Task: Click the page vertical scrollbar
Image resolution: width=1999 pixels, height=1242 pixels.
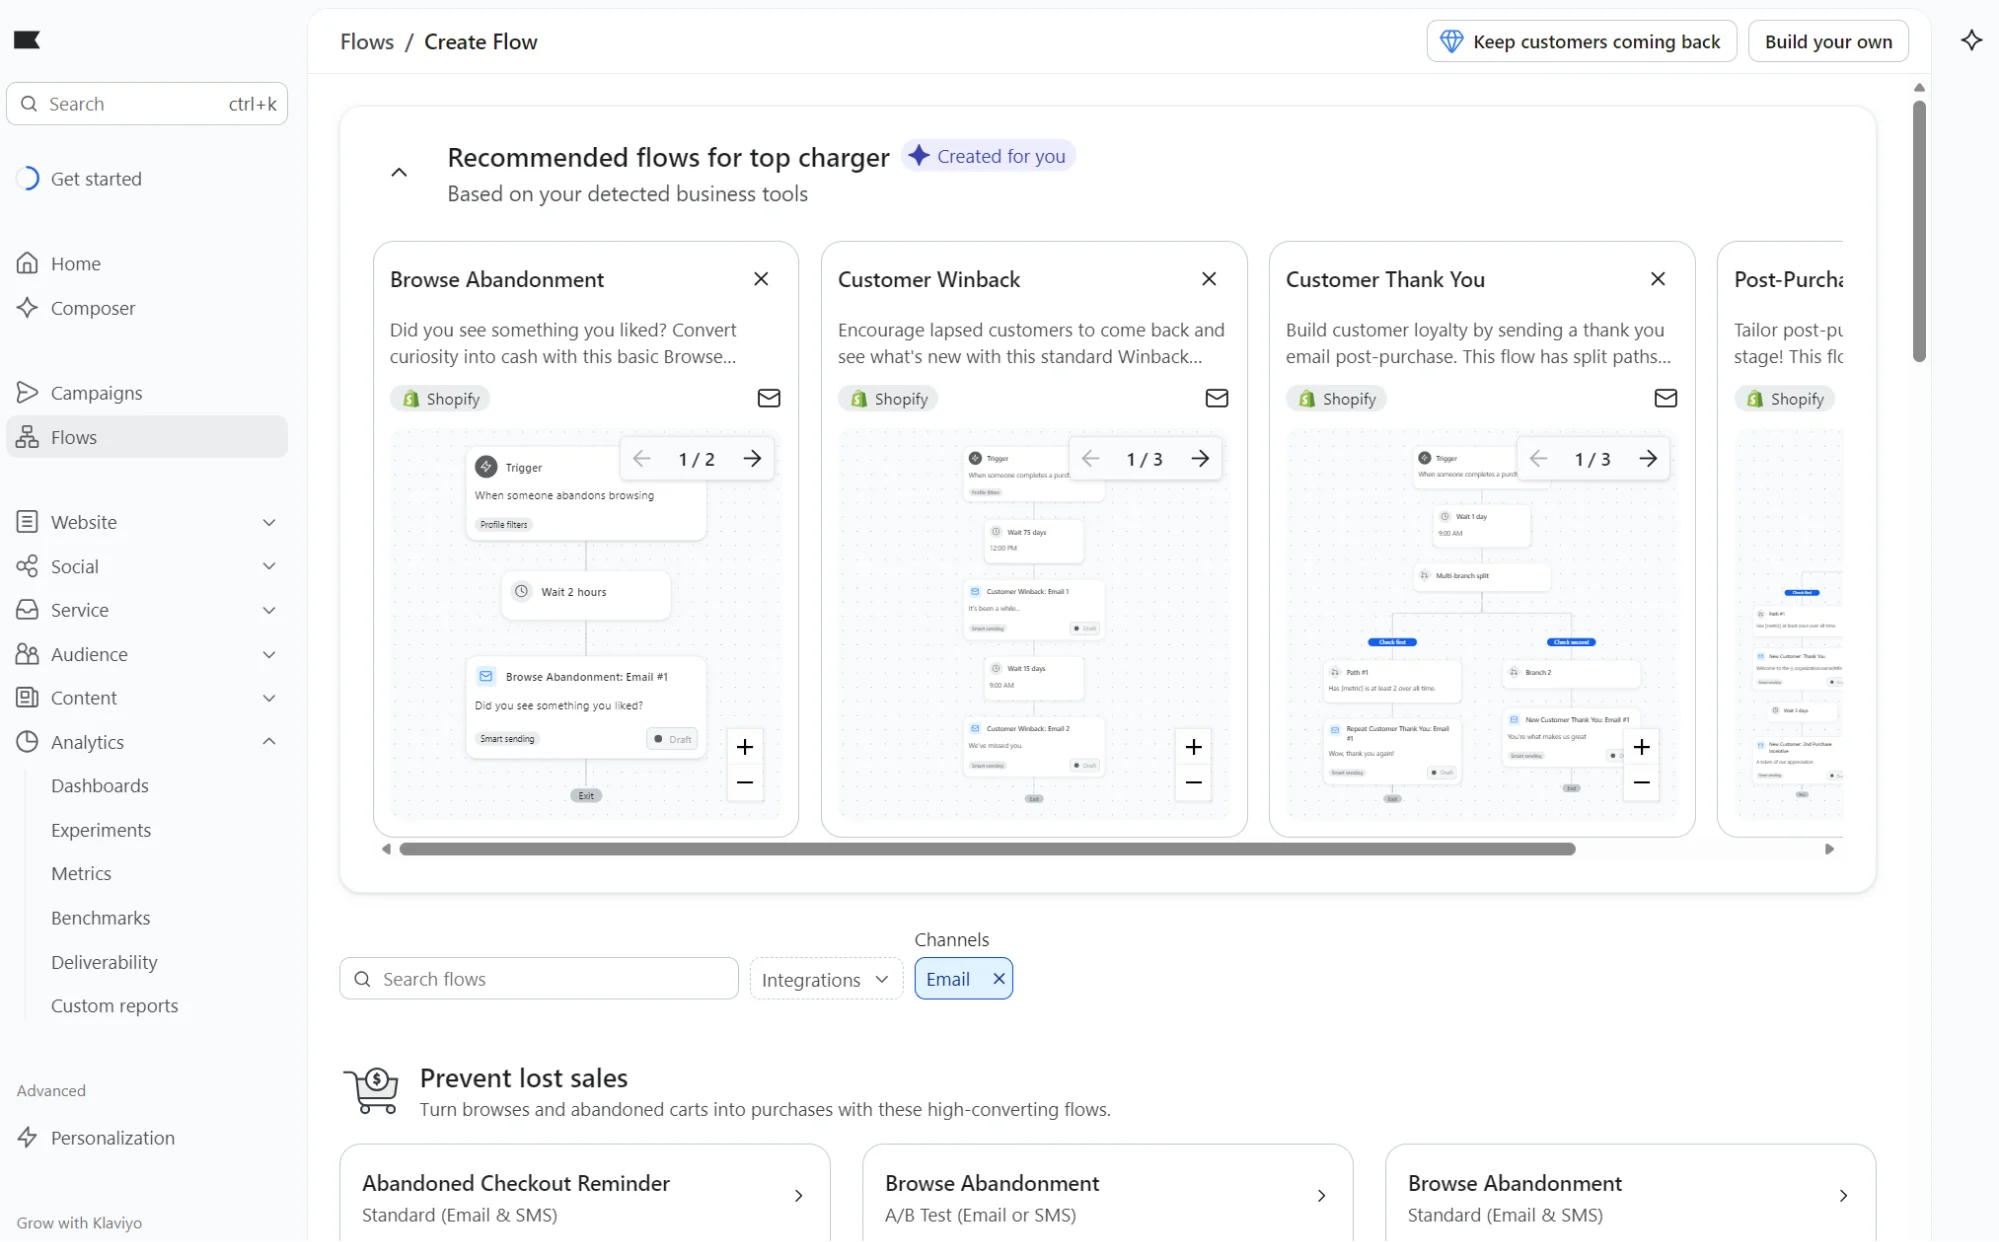Action: pyautogui.click(x=1919, y=231)
